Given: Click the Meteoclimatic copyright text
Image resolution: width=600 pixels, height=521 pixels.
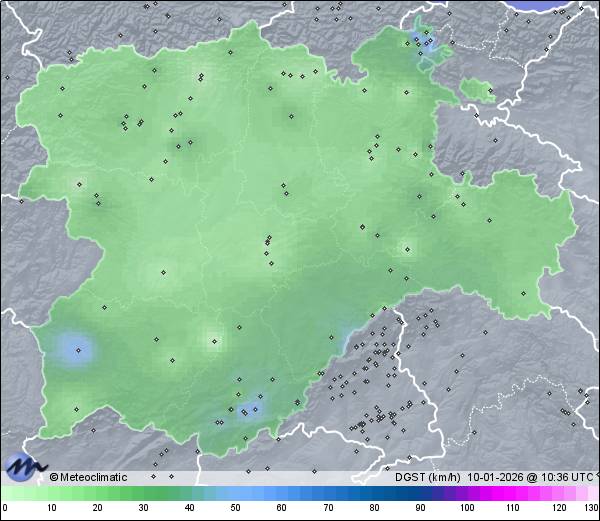Looking at the screenshot, I should tap(89, 477).
